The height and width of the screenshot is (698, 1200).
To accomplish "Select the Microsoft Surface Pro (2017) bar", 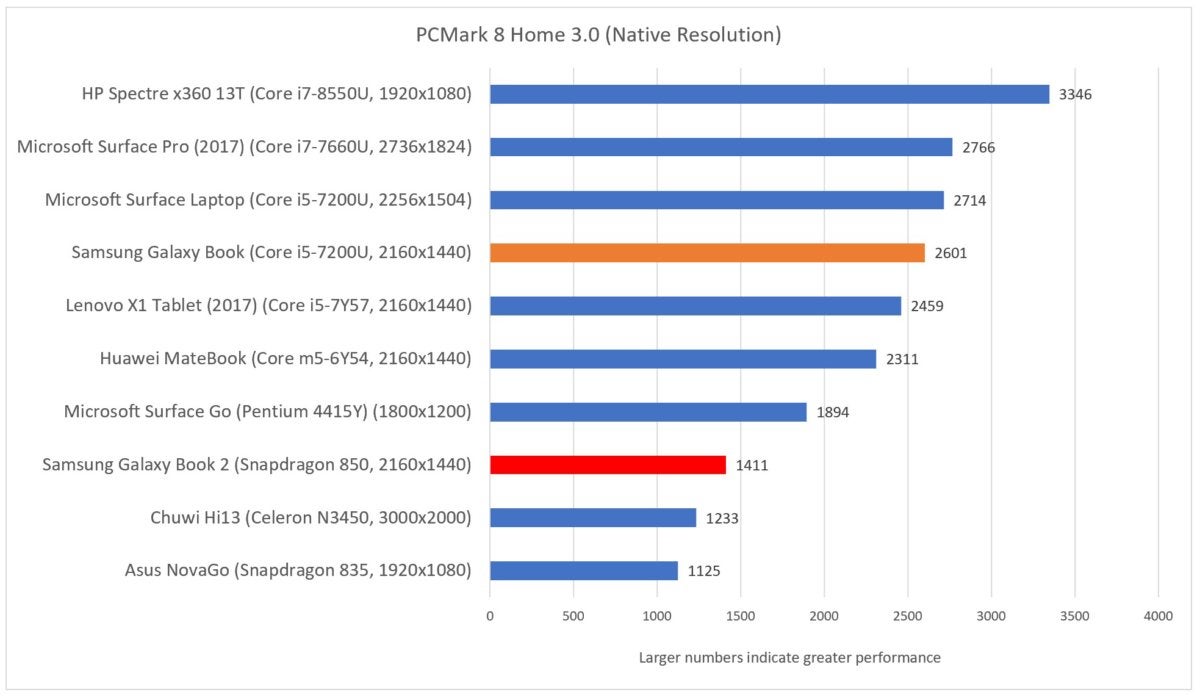I will pos(721,147).
